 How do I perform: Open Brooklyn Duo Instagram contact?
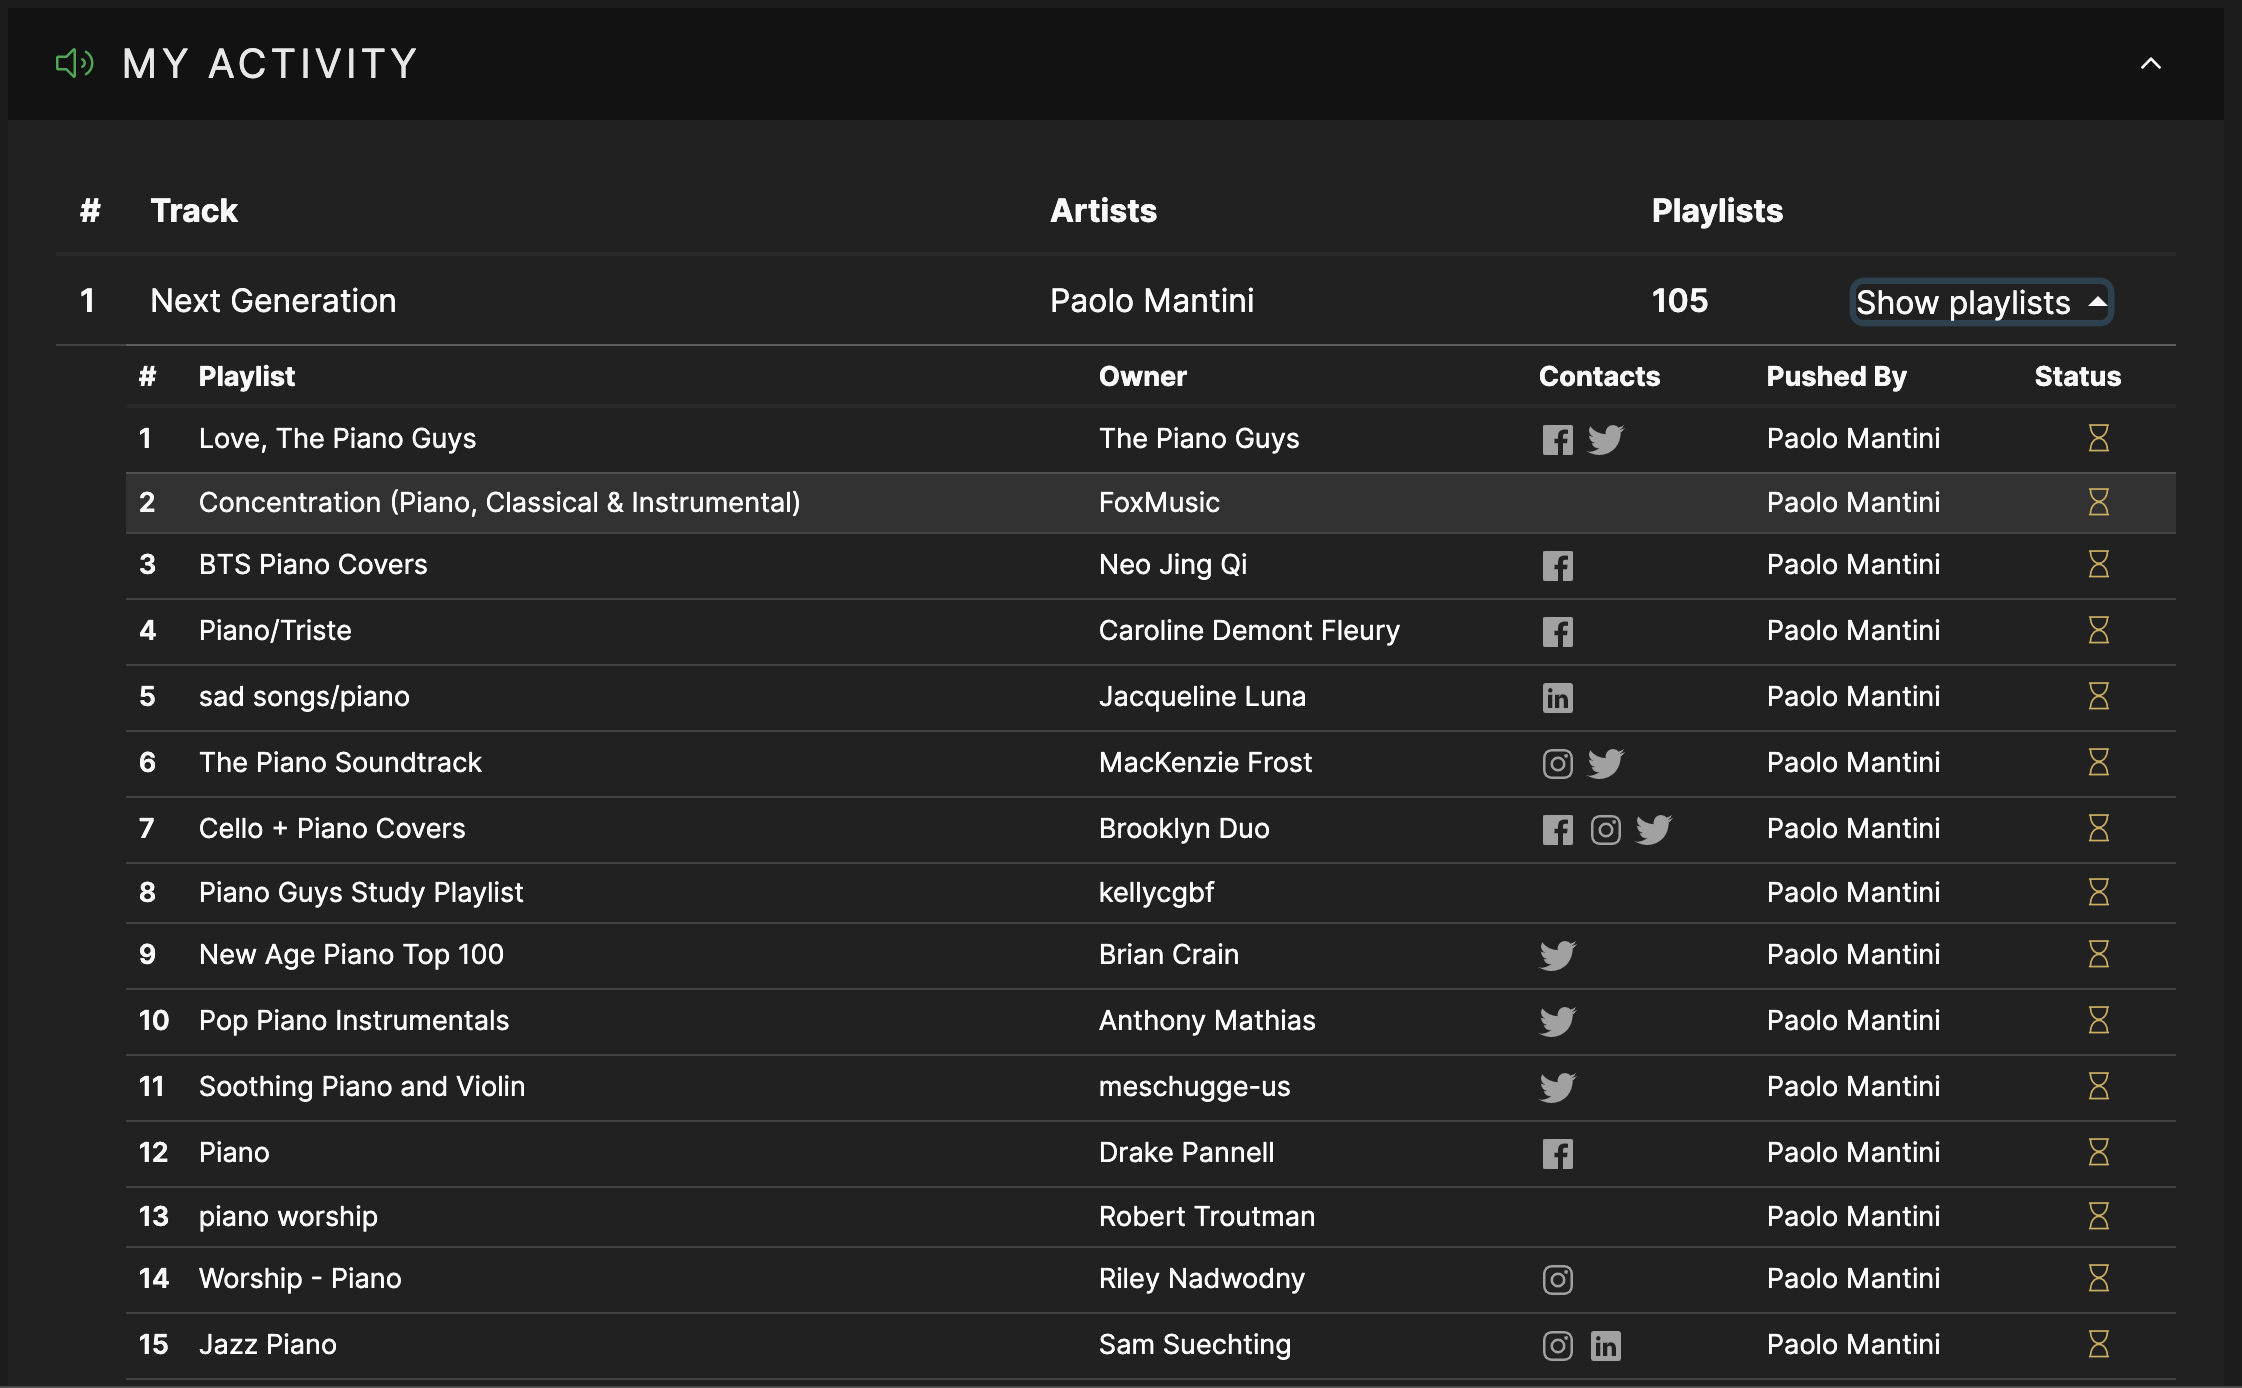tap(1606, 830)
